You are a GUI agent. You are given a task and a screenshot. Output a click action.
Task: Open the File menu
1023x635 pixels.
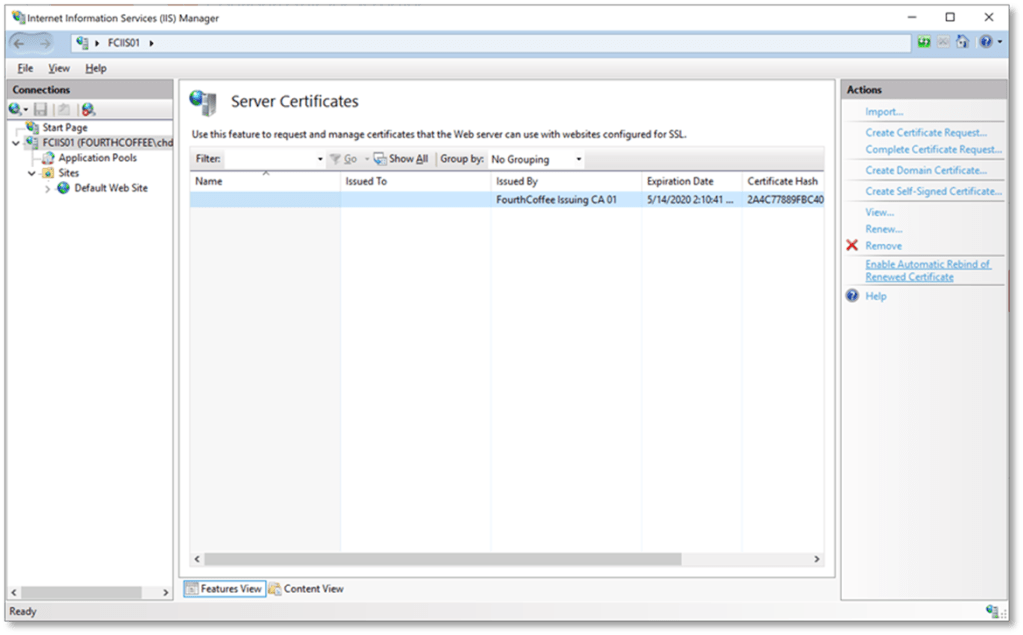[x=25, y=68]
